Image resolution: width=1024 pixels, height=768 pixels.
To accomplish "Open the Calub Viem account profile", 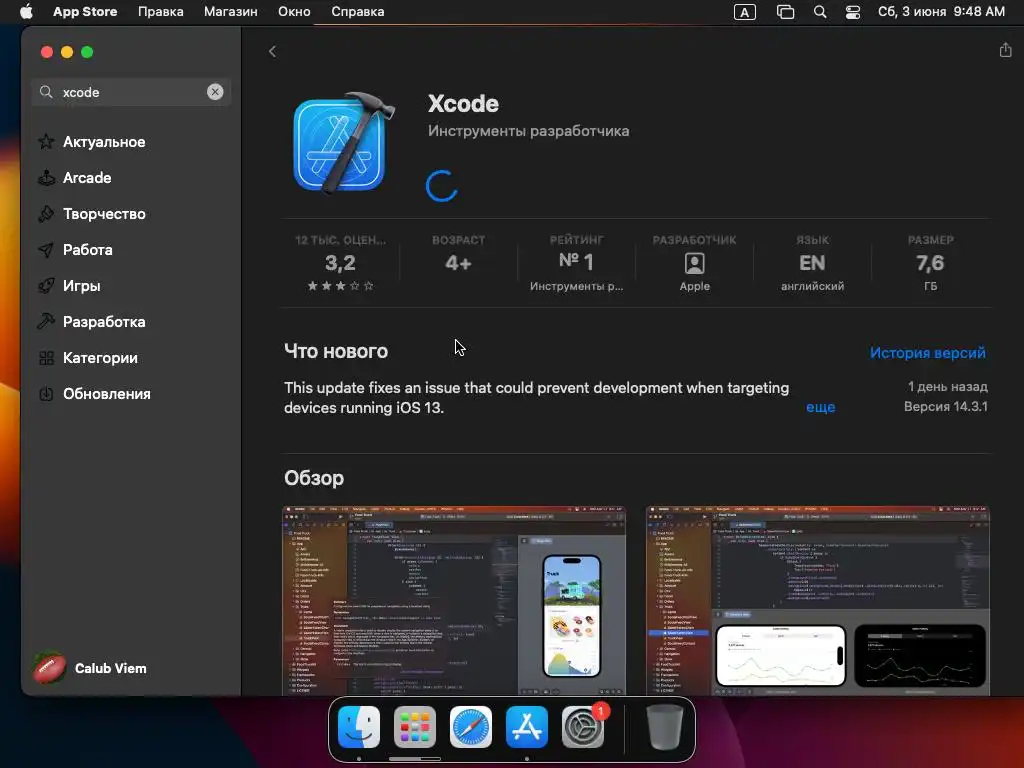I will [x=90, y=668].
